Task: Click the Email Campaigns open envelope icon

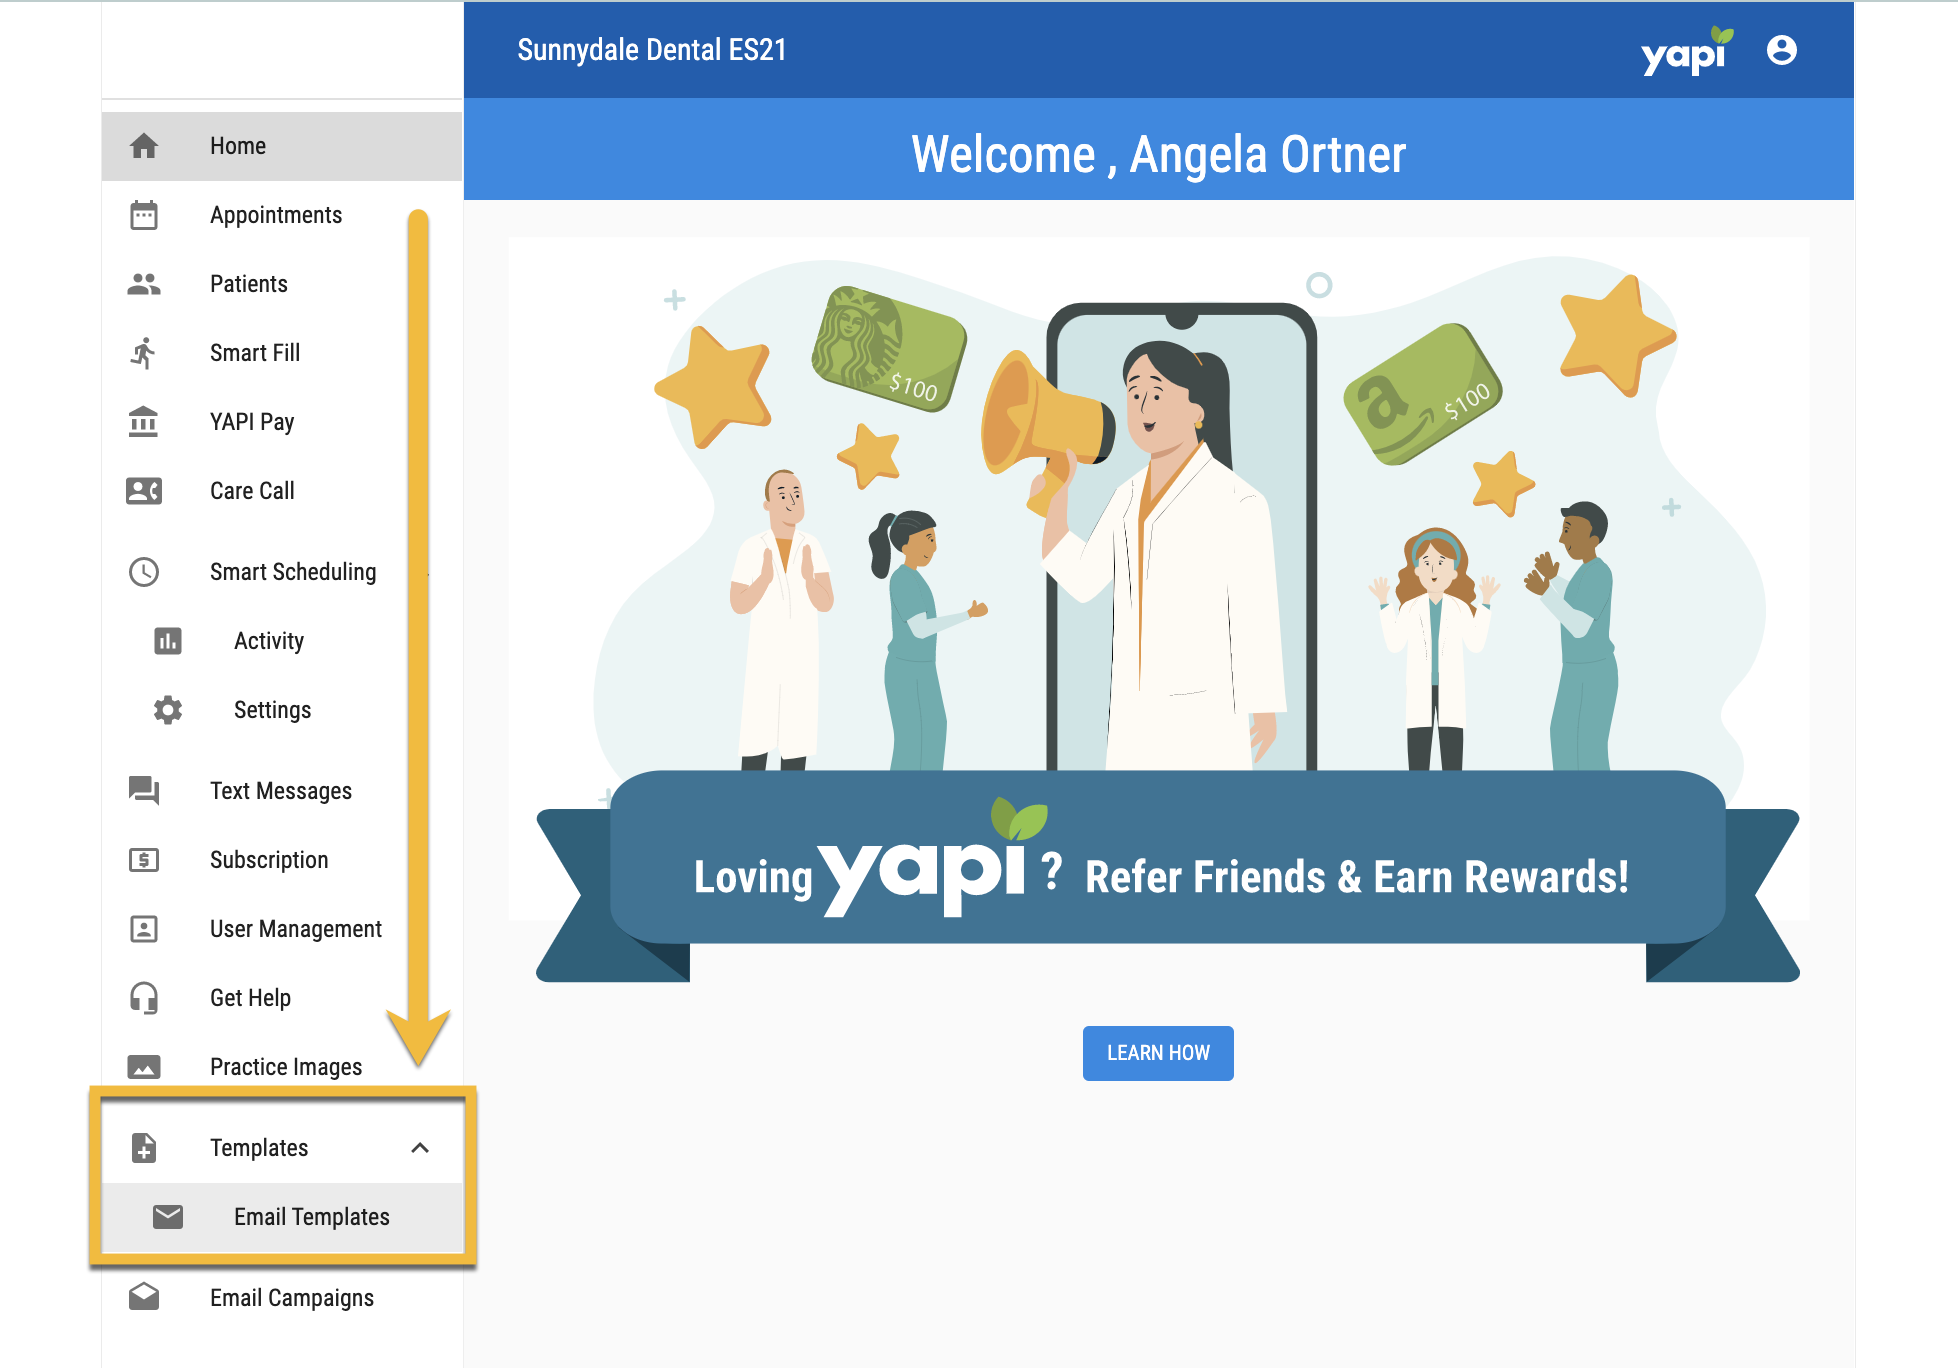Action: pyautogui.click(x=144, y=1297)
